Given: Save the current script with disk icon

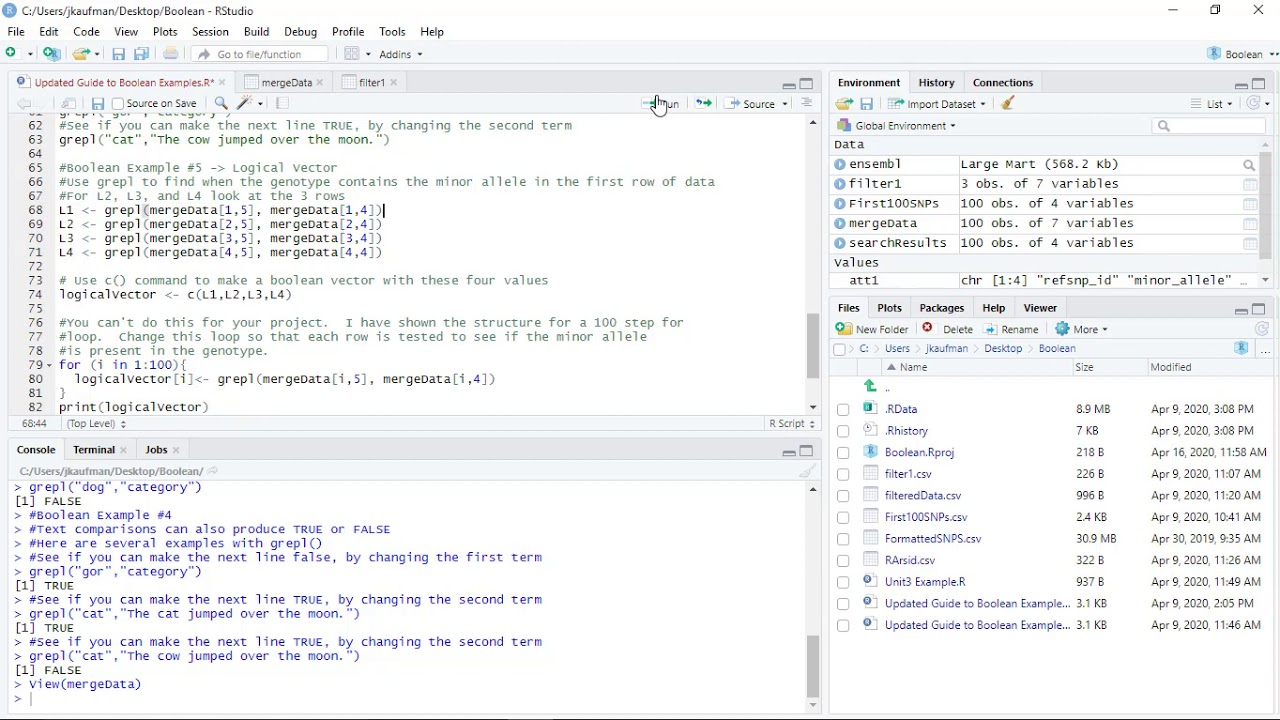Looking at the screenshot, I should coord(97,104).
